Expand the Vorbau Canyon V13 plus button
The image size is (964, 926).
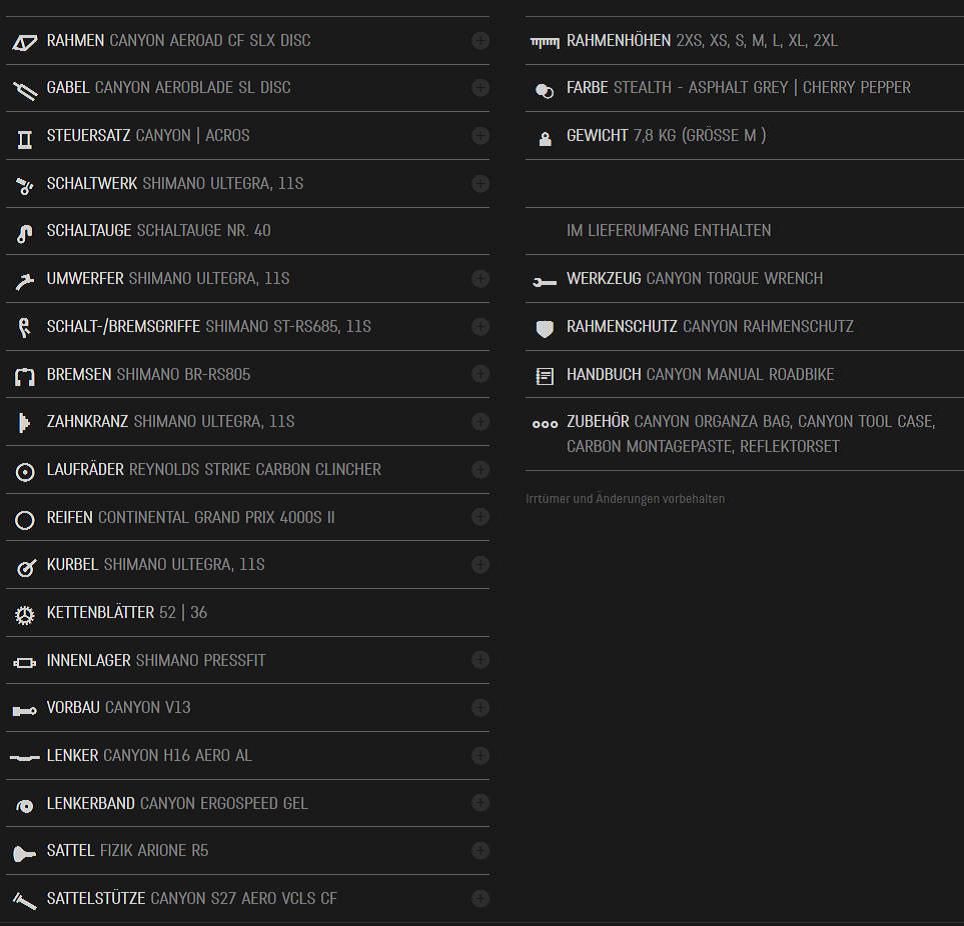click(480, 708)
